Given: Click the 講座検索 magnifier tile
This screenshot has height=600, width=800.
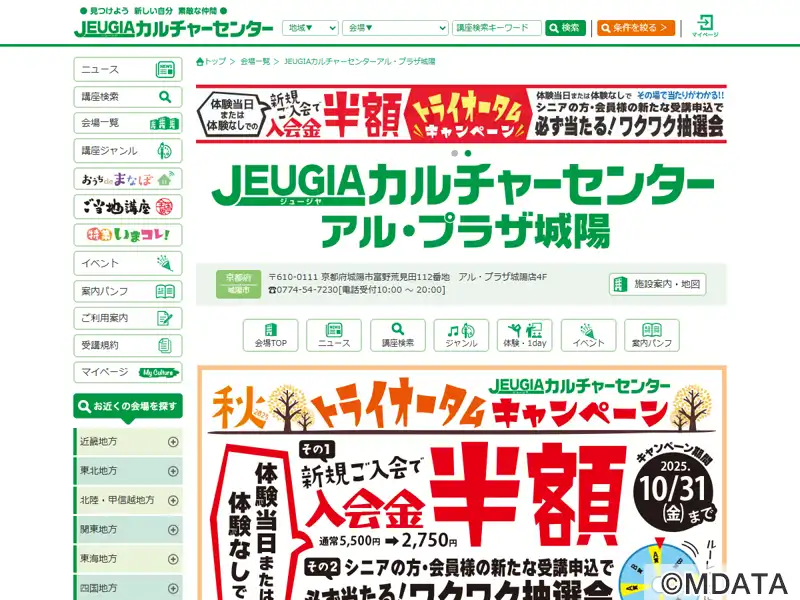Looking at the screenshot, I should (397, 335).
